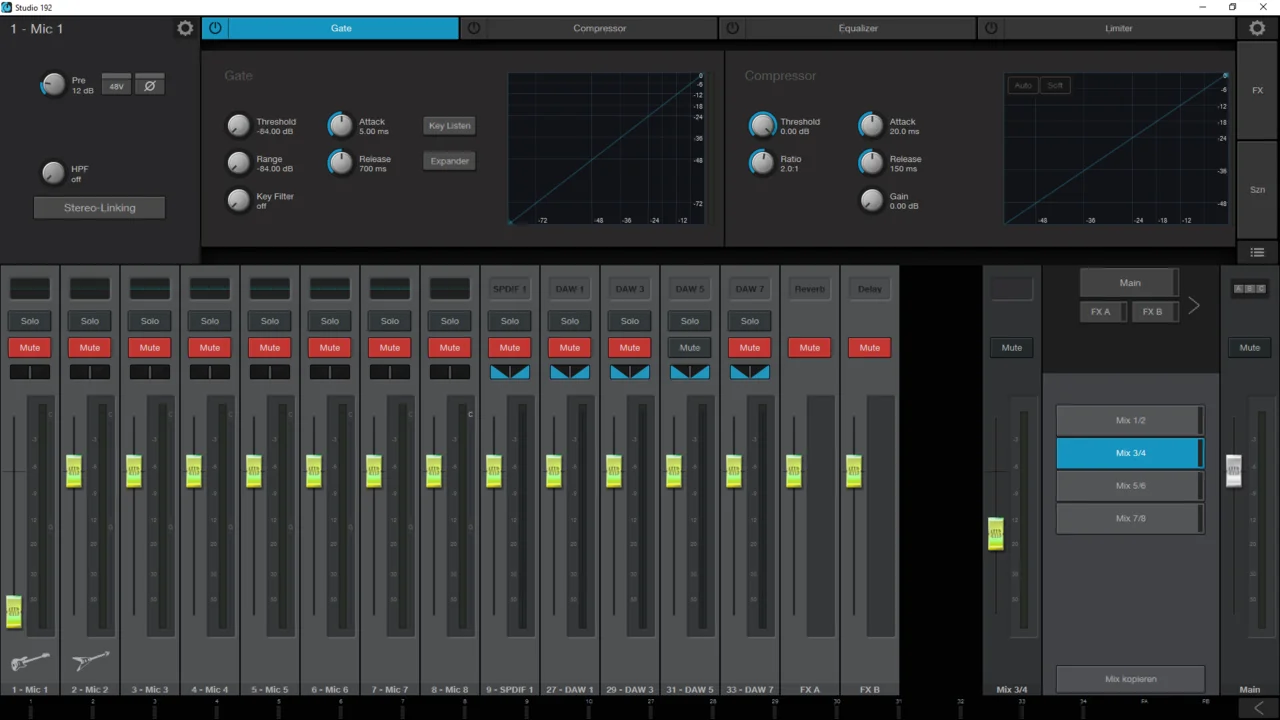Click the Mix 3/4 output fader handle
The image size is (1280, 720).
pos(995,533)
